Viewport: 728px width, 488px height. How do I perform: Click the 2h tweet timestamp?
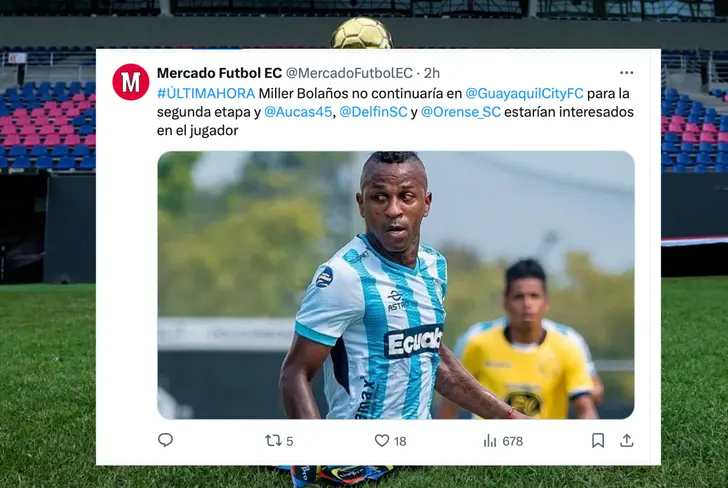click(x=432, y=73)
